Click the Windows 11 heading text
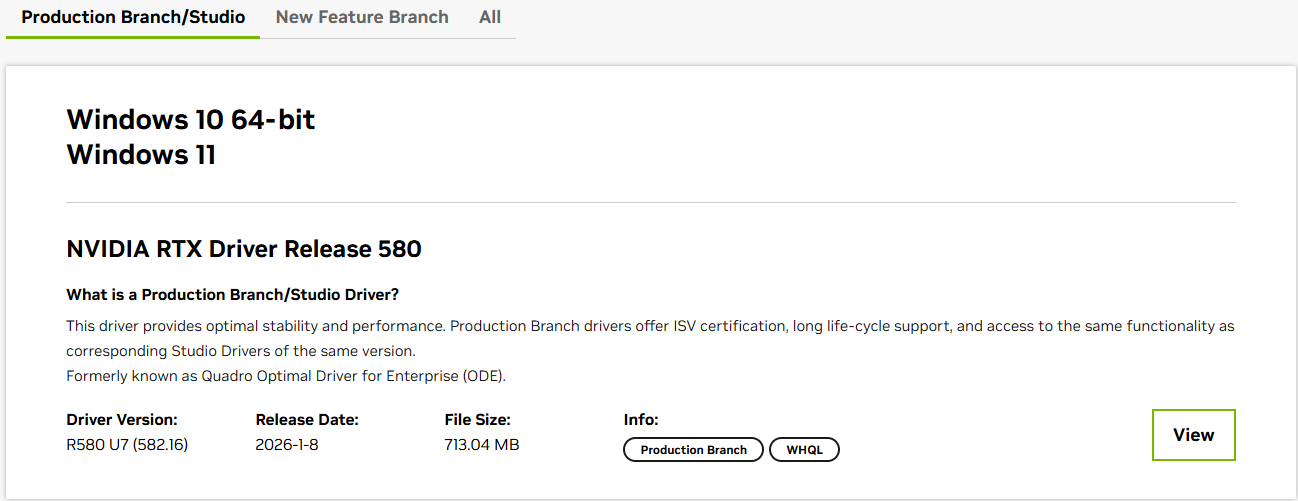The height and width of the screenshot is (501, 1298). (141, 155)
